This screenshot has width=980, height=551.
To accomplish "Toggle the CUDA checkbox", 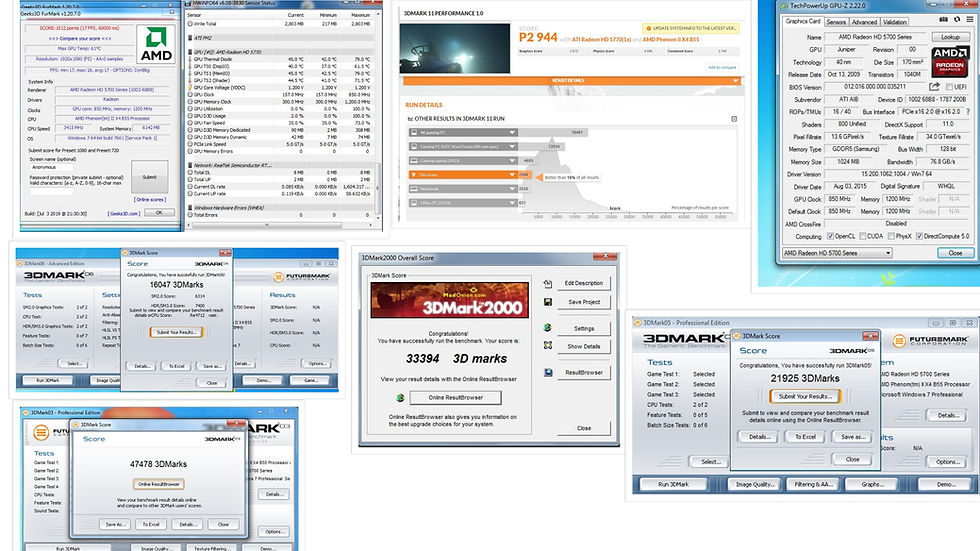I will [862, 236].
